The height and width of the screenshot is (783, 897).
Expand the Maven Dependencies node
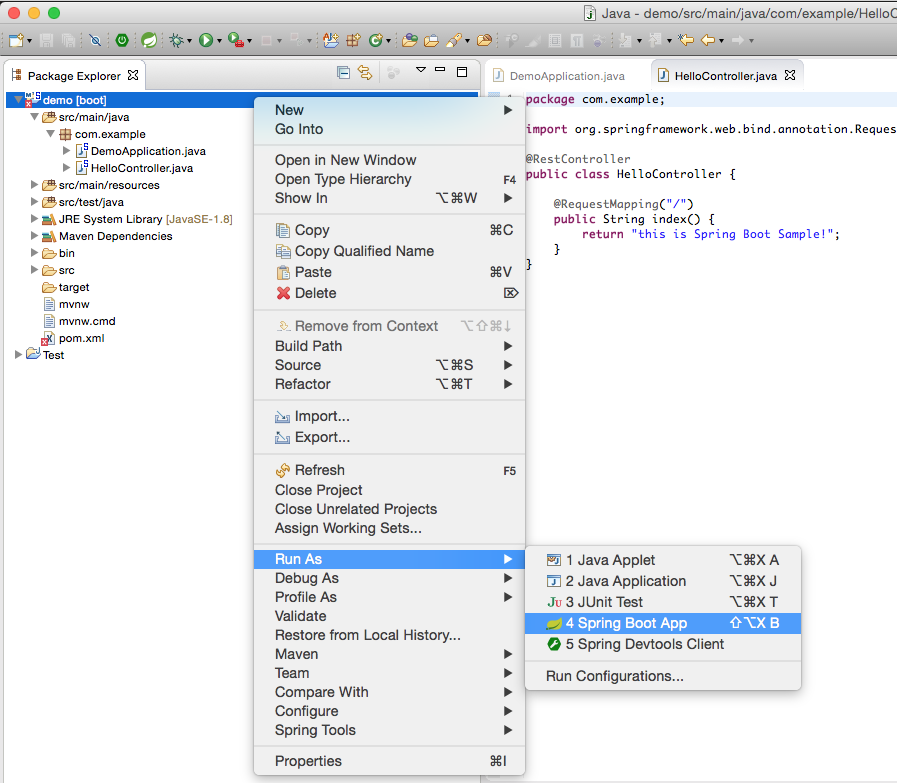(x=34, y=236)
